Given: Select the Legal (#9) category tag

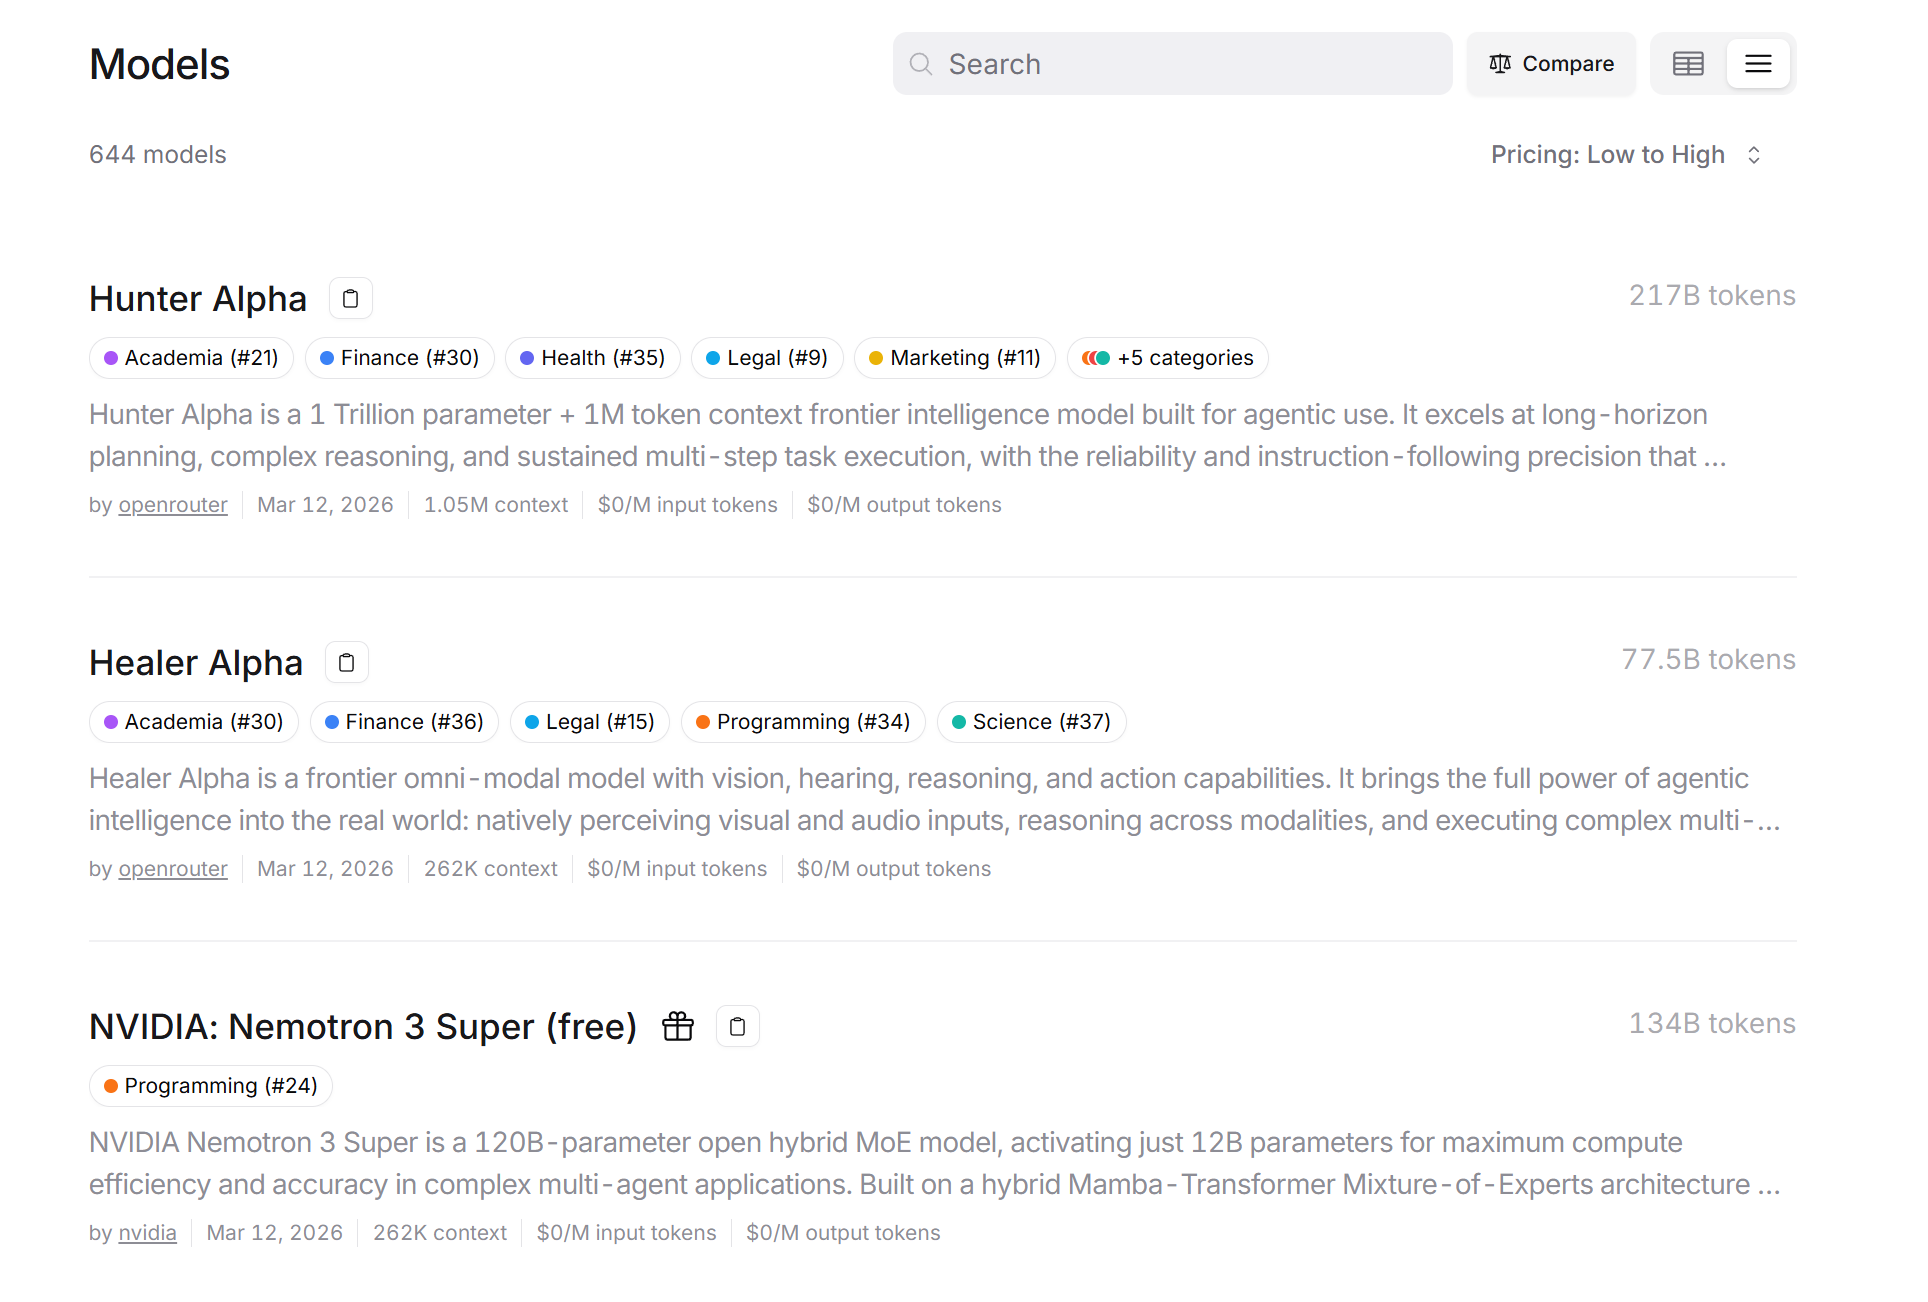Looking at the screenshot, I should point(766,358).
